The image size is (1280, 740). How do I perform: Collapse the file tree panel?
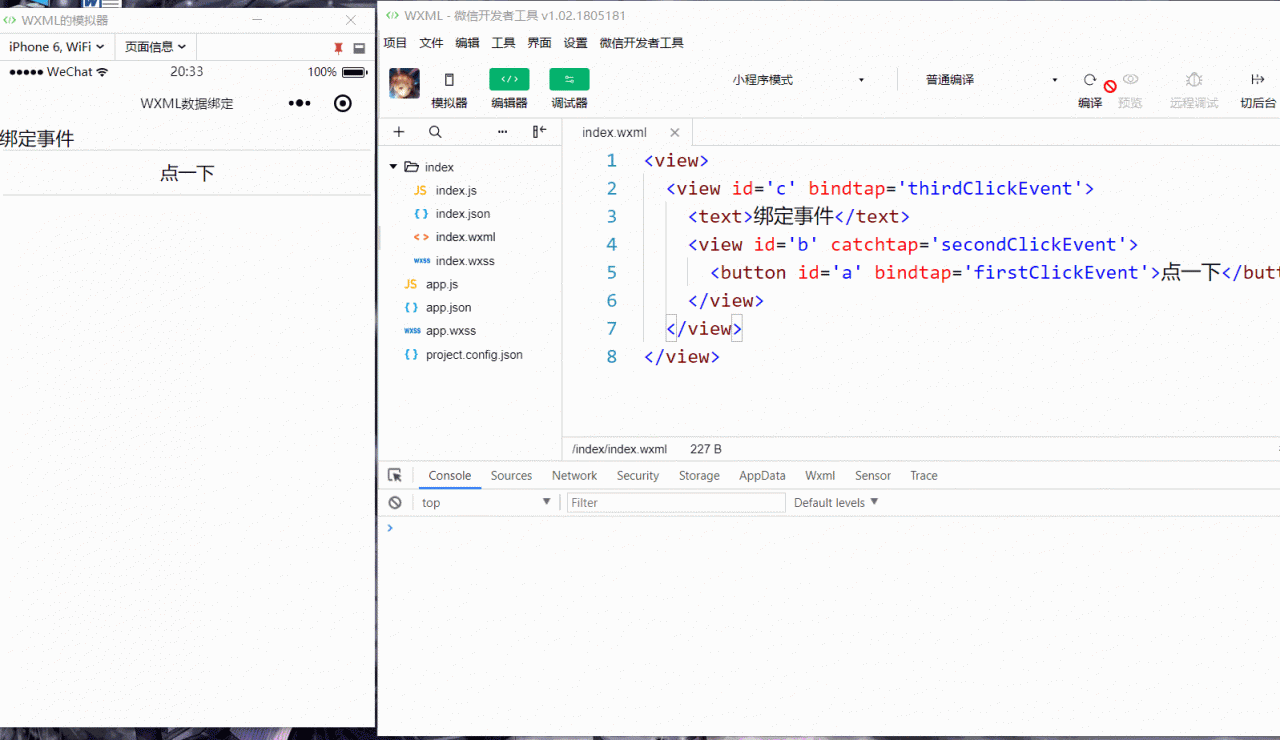click(x=539, y=132)
